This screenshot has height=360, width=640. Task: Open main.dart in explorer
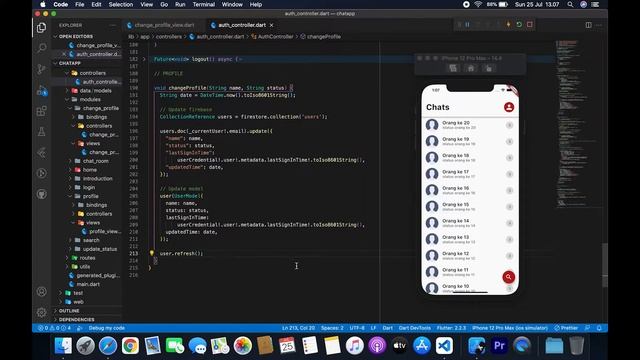click(88, 284)
